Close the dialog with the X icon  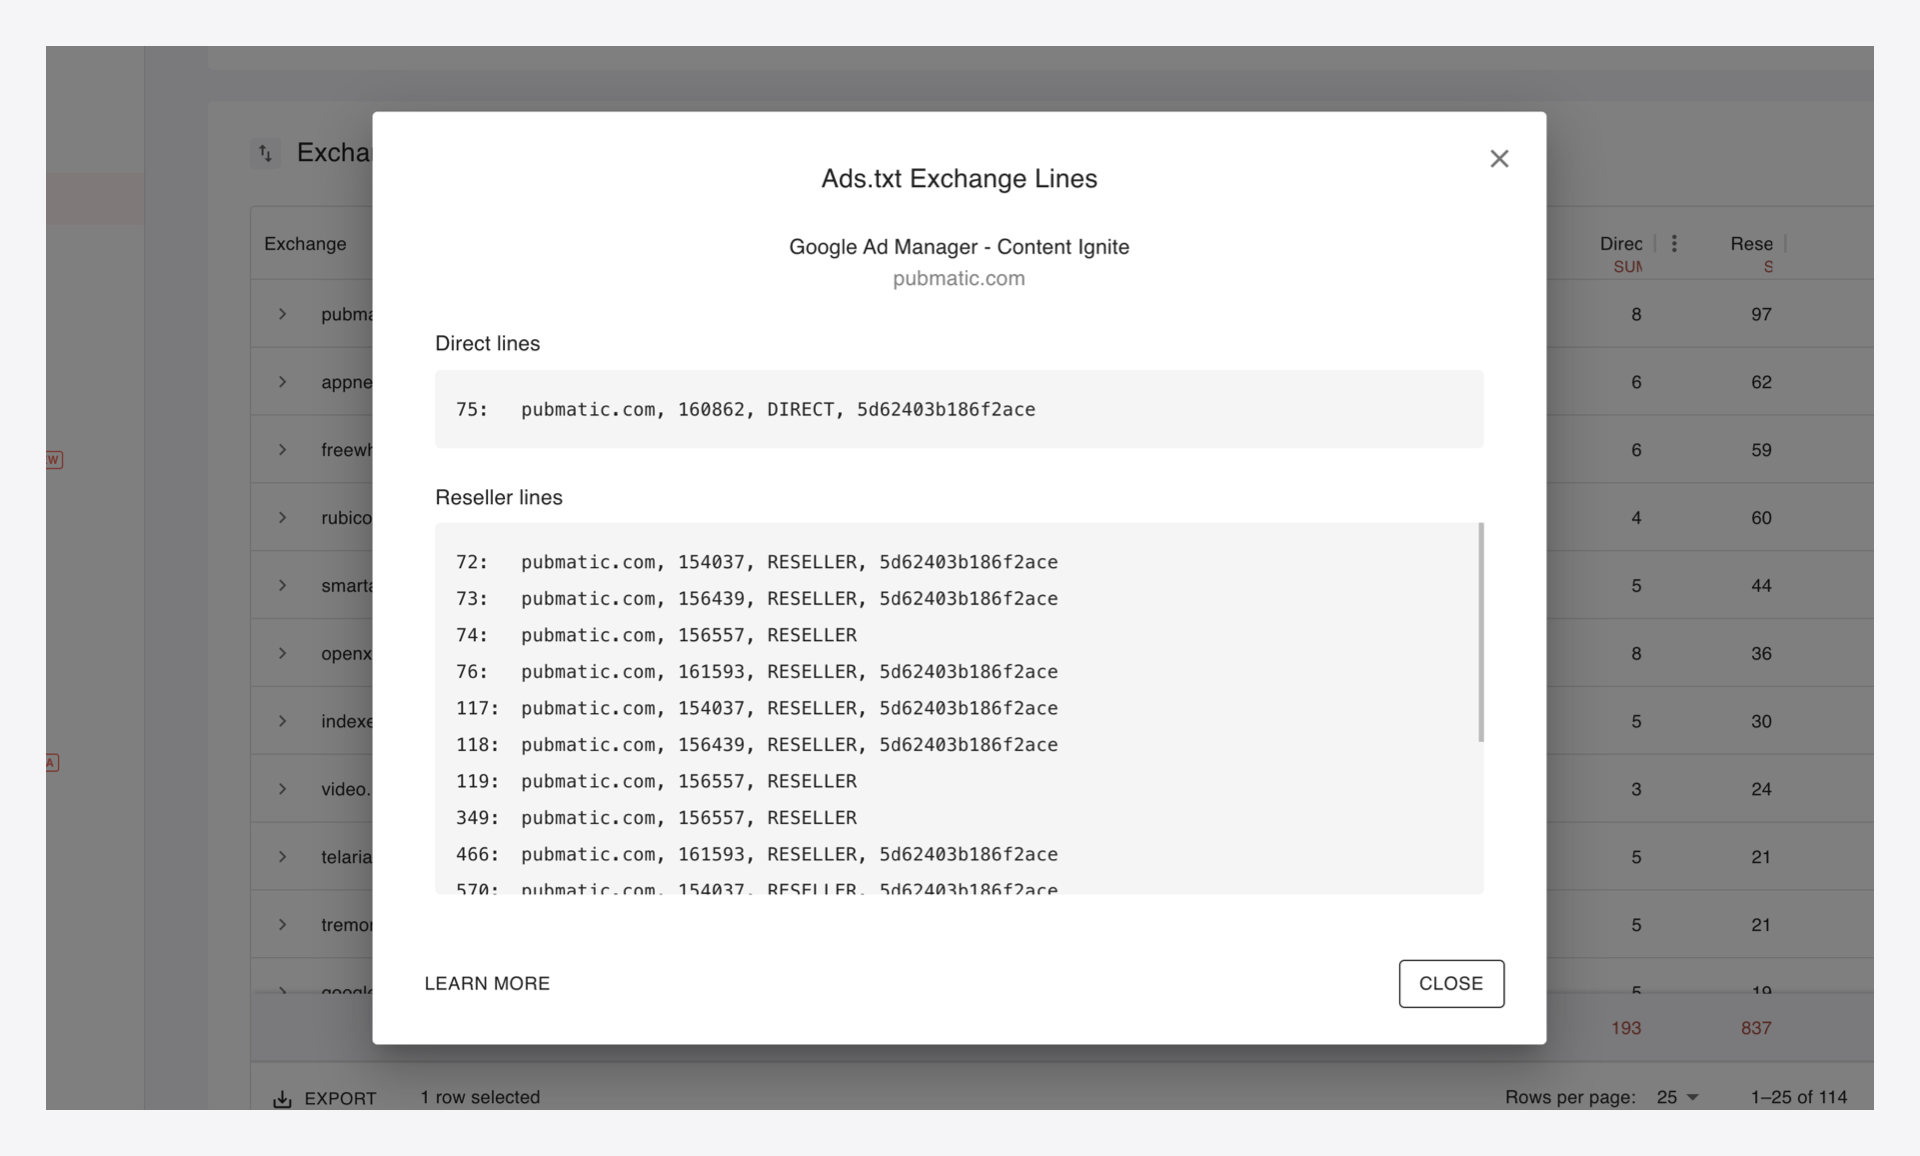1499,158
